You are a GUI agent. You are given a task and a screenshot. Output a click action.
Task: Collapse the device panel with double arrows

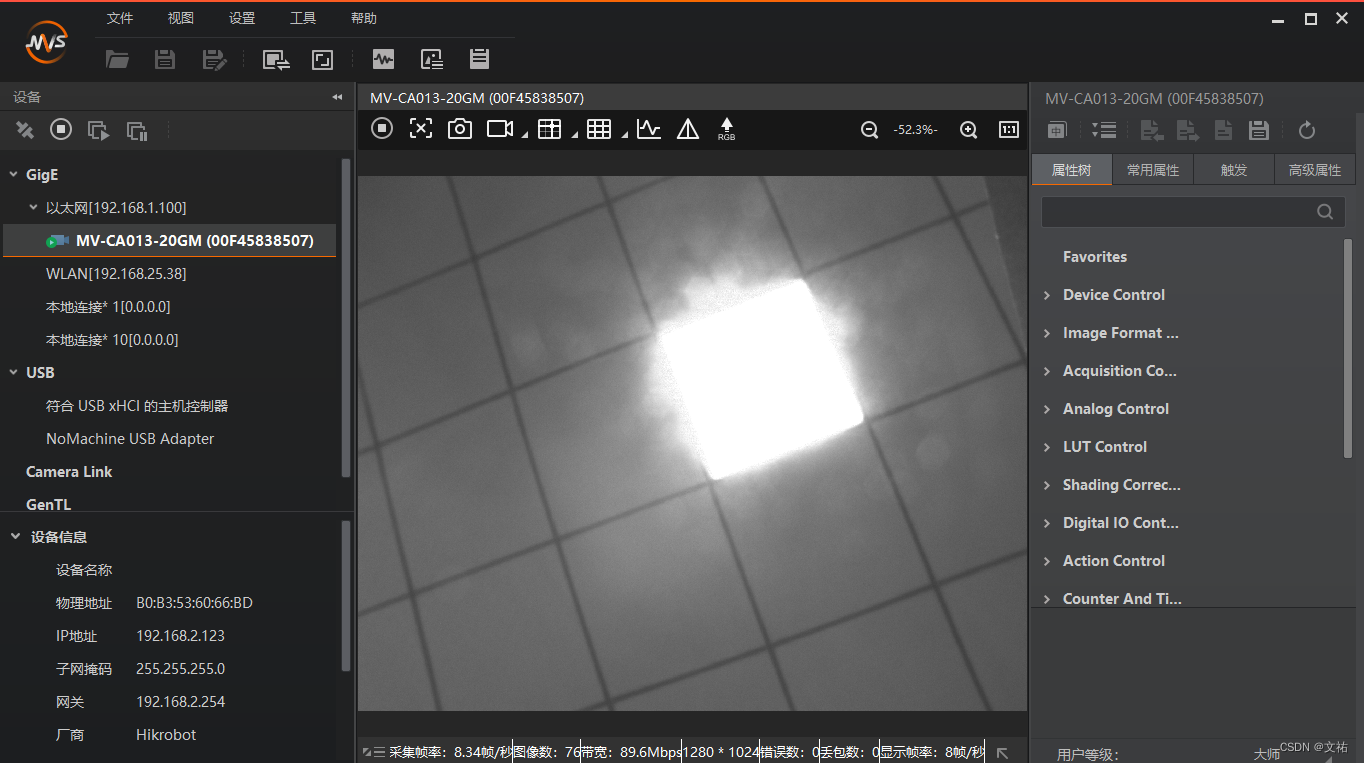point(337,97)
